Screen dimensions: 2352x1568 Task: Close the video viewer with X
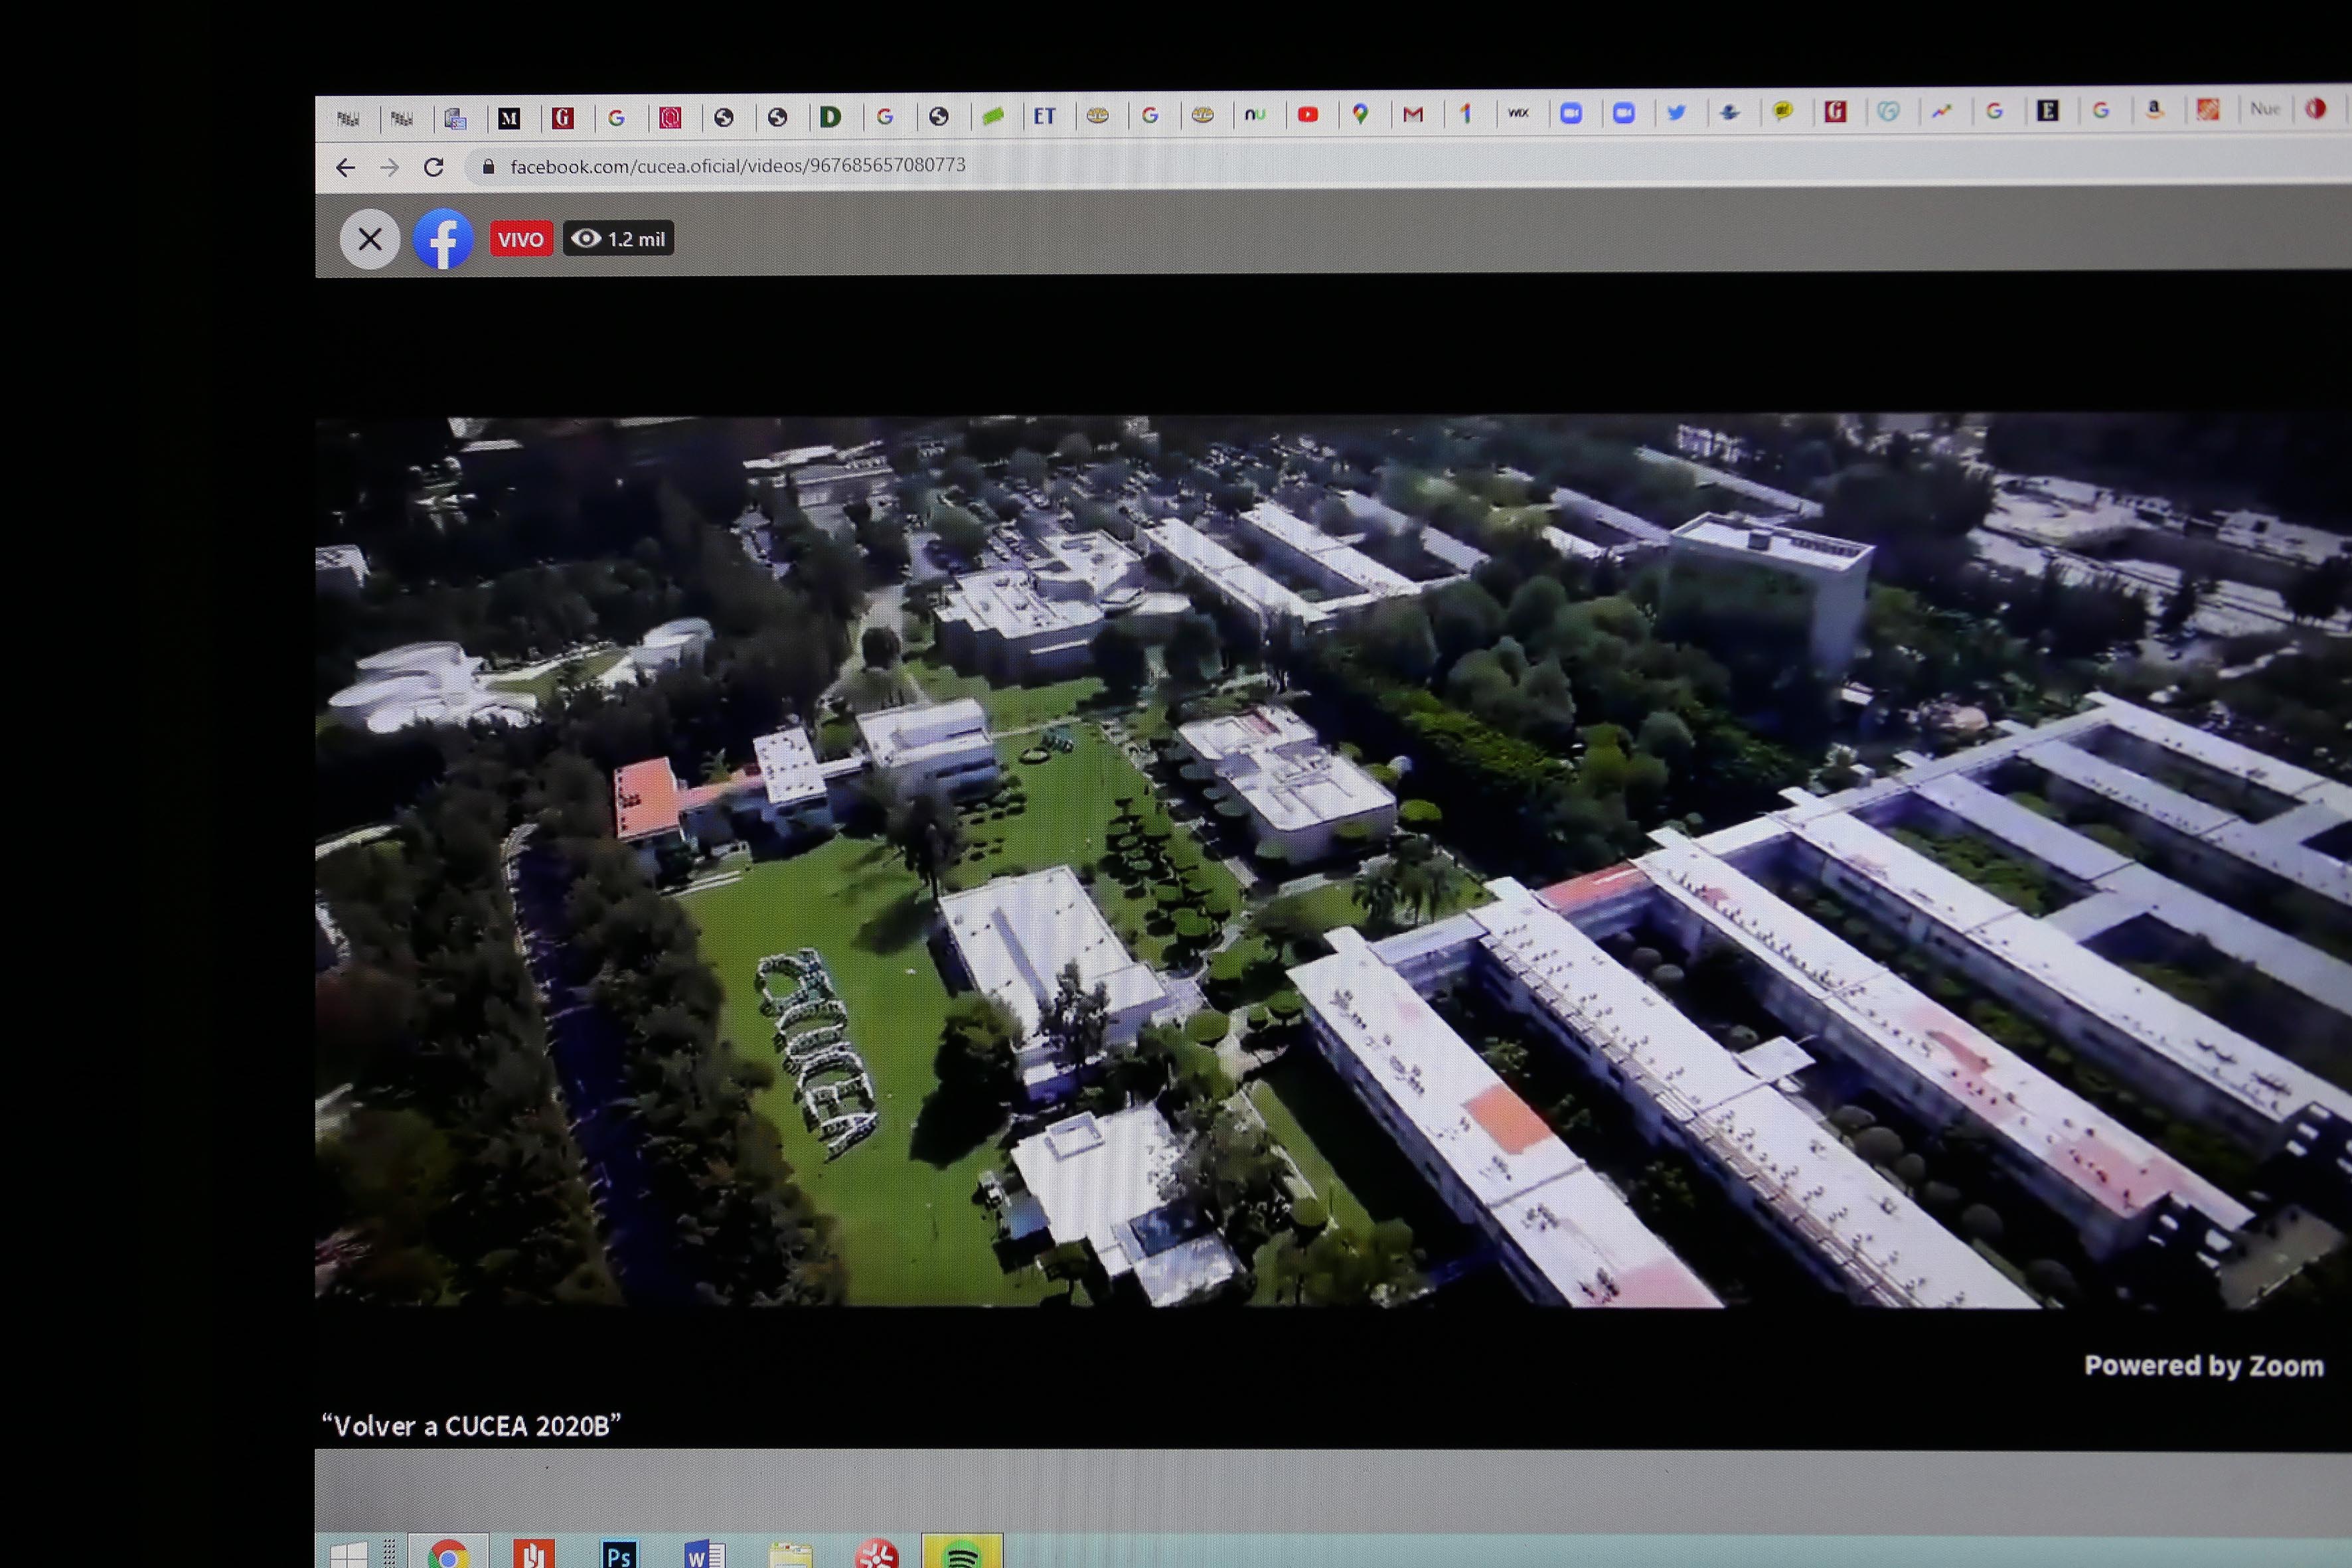(x=370, y=239)
